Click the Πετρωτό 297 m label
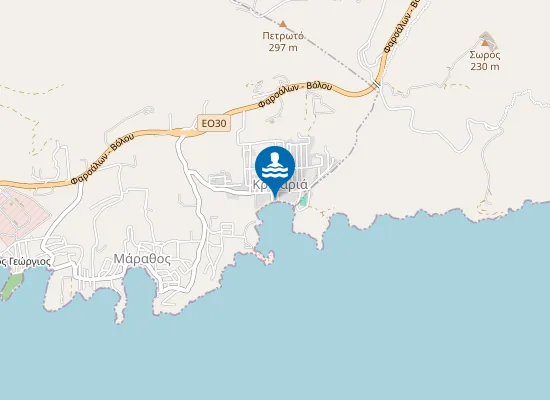Viewport: 550px width, 400px height. coord(283,41)
